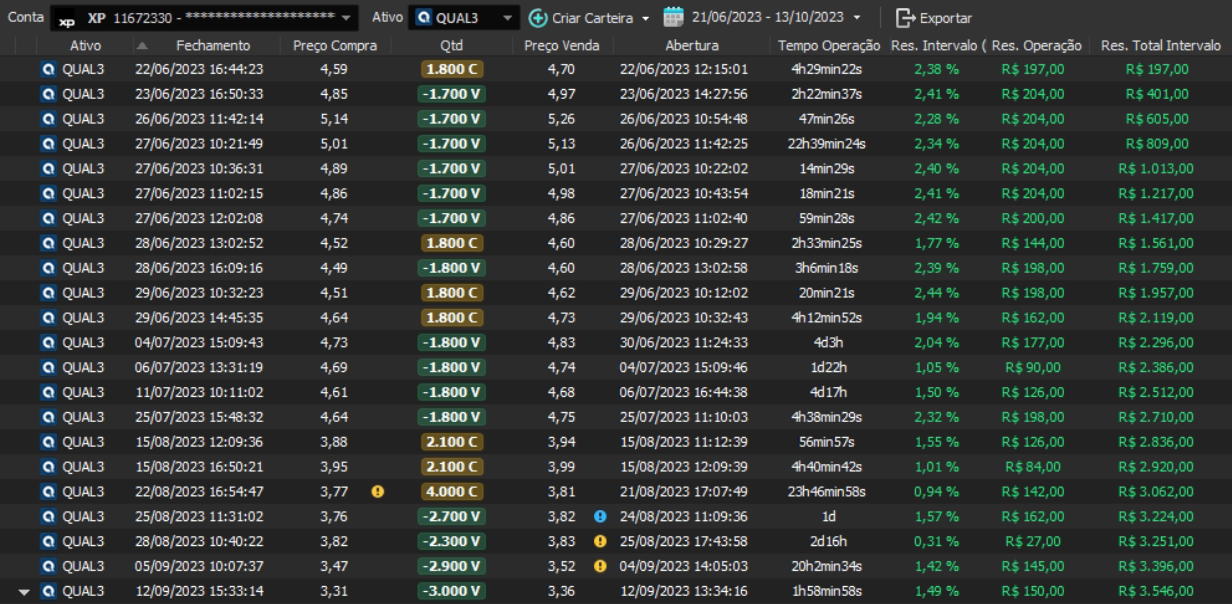This screenshot has height=604, width=1232.
Task: Click the yellow warning icon beside price 3,83
Action: click(x=601, y=542)
